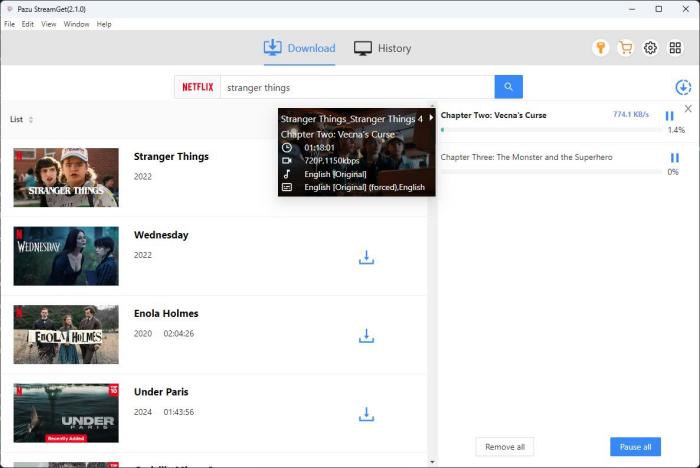Download Enola Holmes using its download icon
The image size is (700, 468).
pyautogui.click(x=366, y=336)
